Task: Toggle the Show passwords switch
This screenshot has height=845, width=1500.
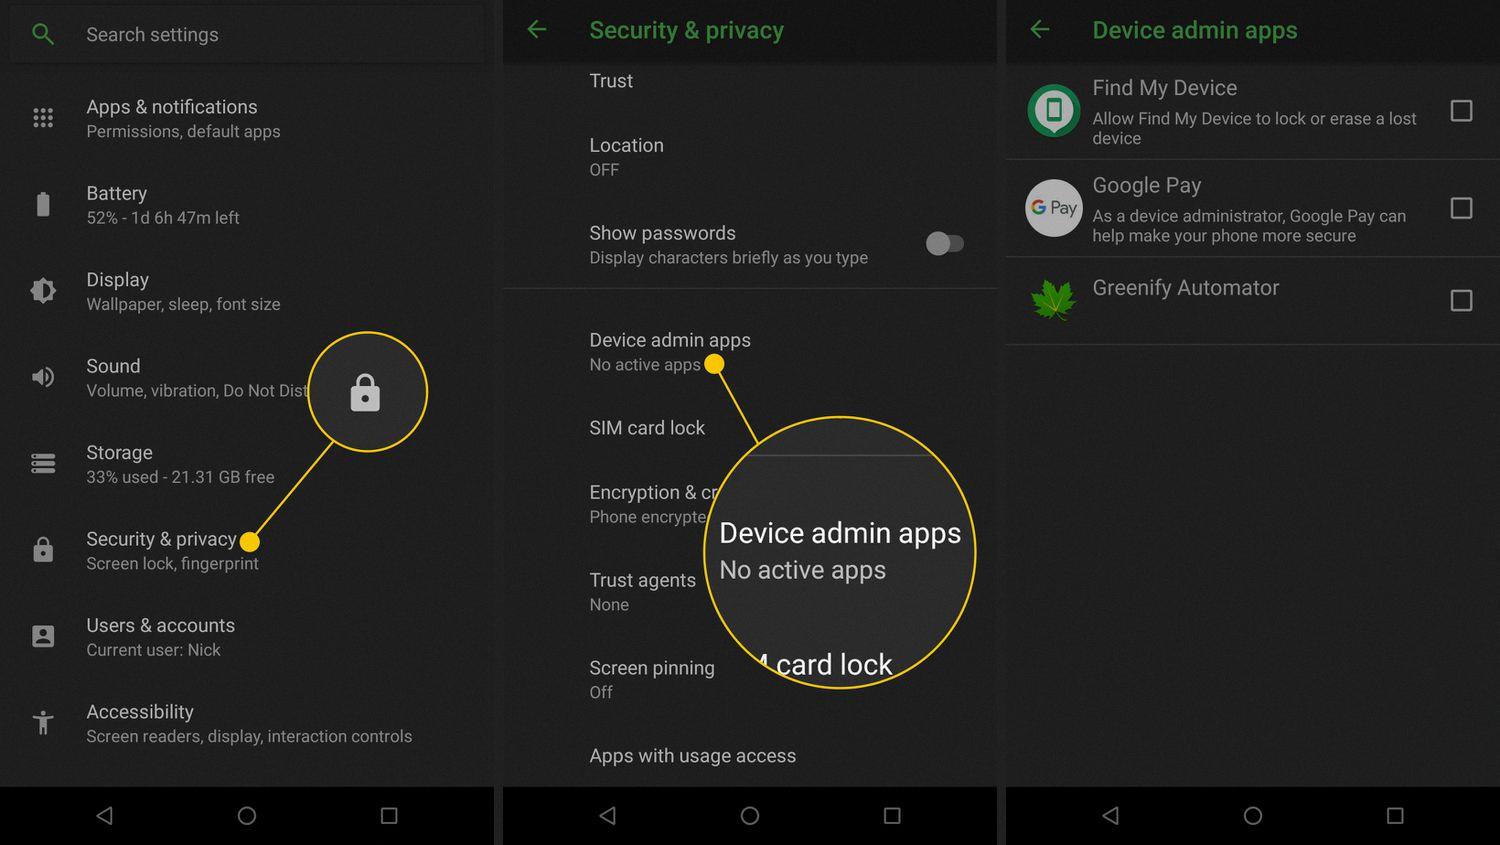Action: (944, 243)
